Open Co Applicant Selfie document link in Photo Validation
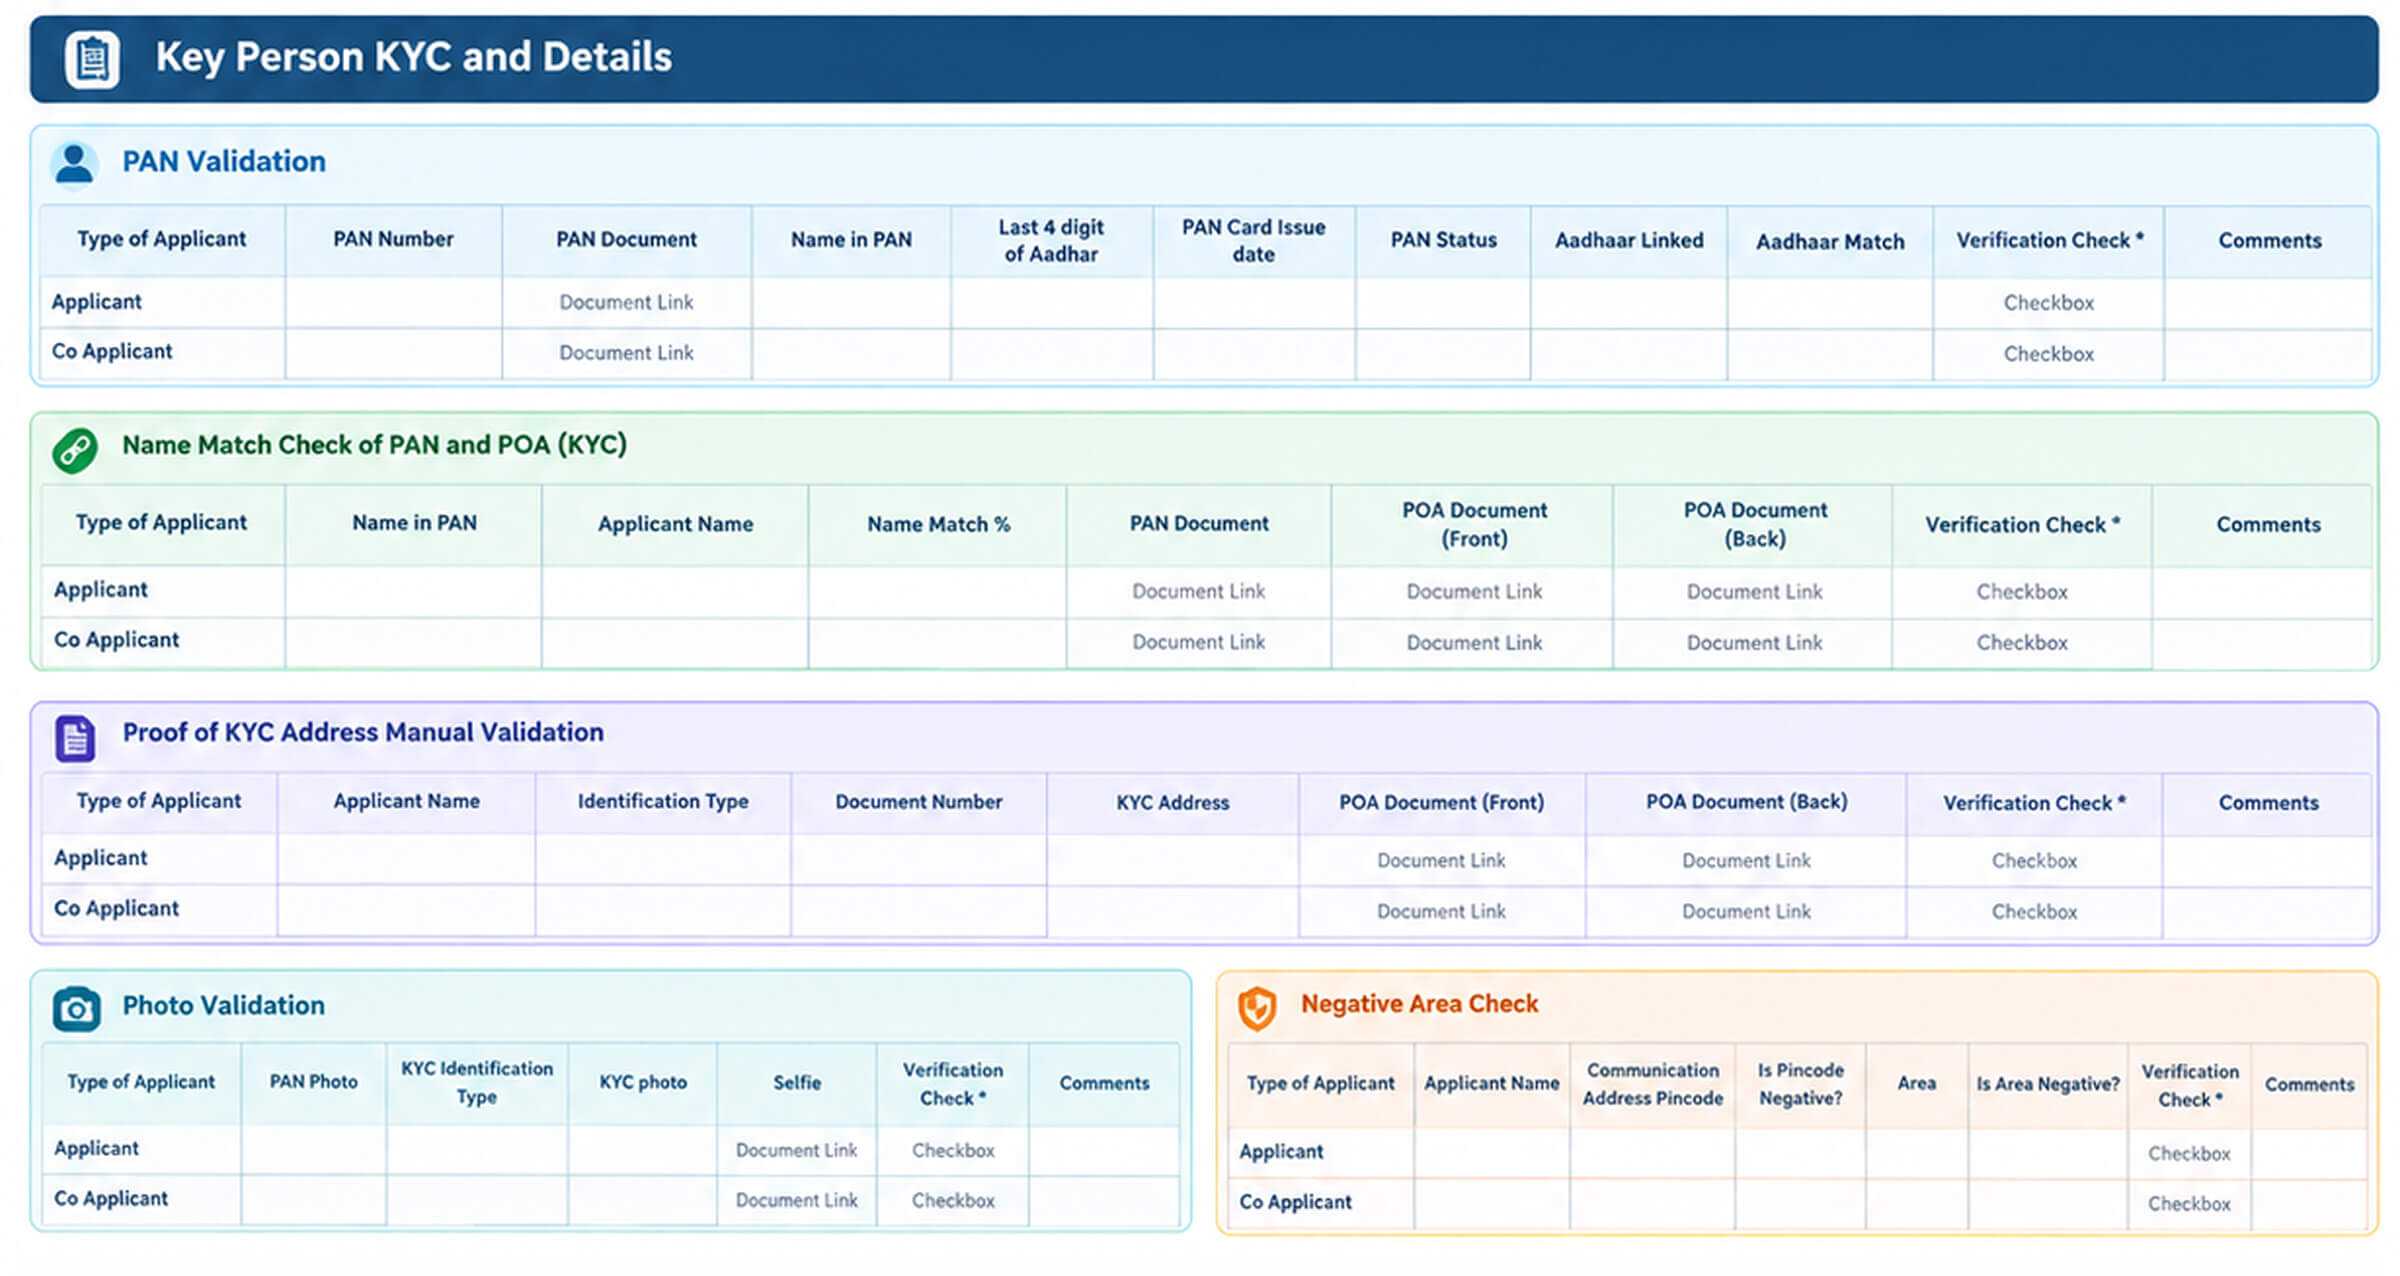The width and height of the screenshot is (2400, 1276). point(796,1201)
